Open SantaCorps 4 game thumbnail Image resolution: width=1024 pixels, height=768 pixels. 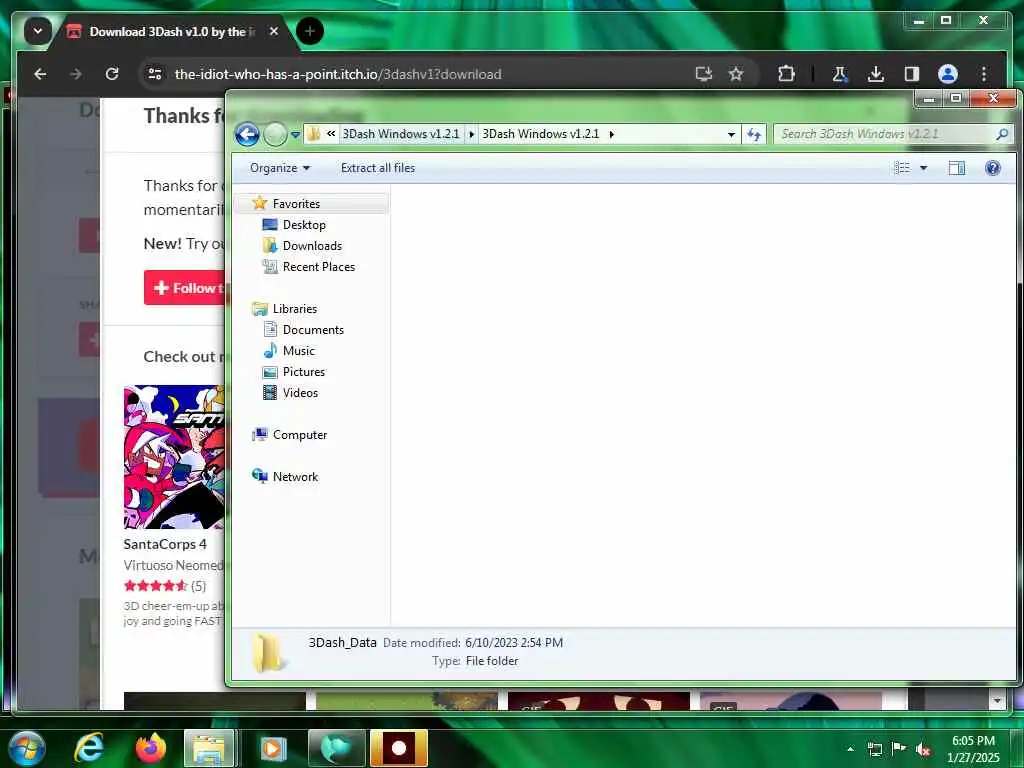point(174,456)
